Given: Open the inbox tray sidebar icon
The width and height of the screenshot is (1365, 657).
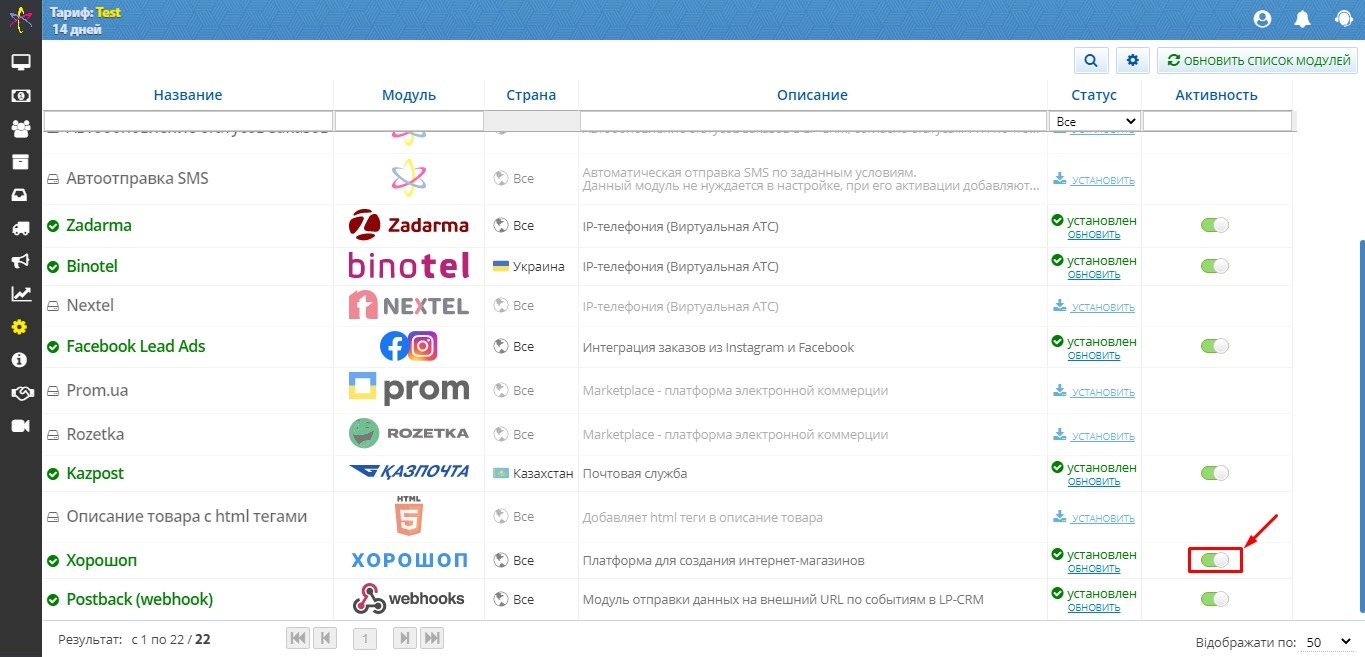Looking at the screenshot, I should [20, 194].
